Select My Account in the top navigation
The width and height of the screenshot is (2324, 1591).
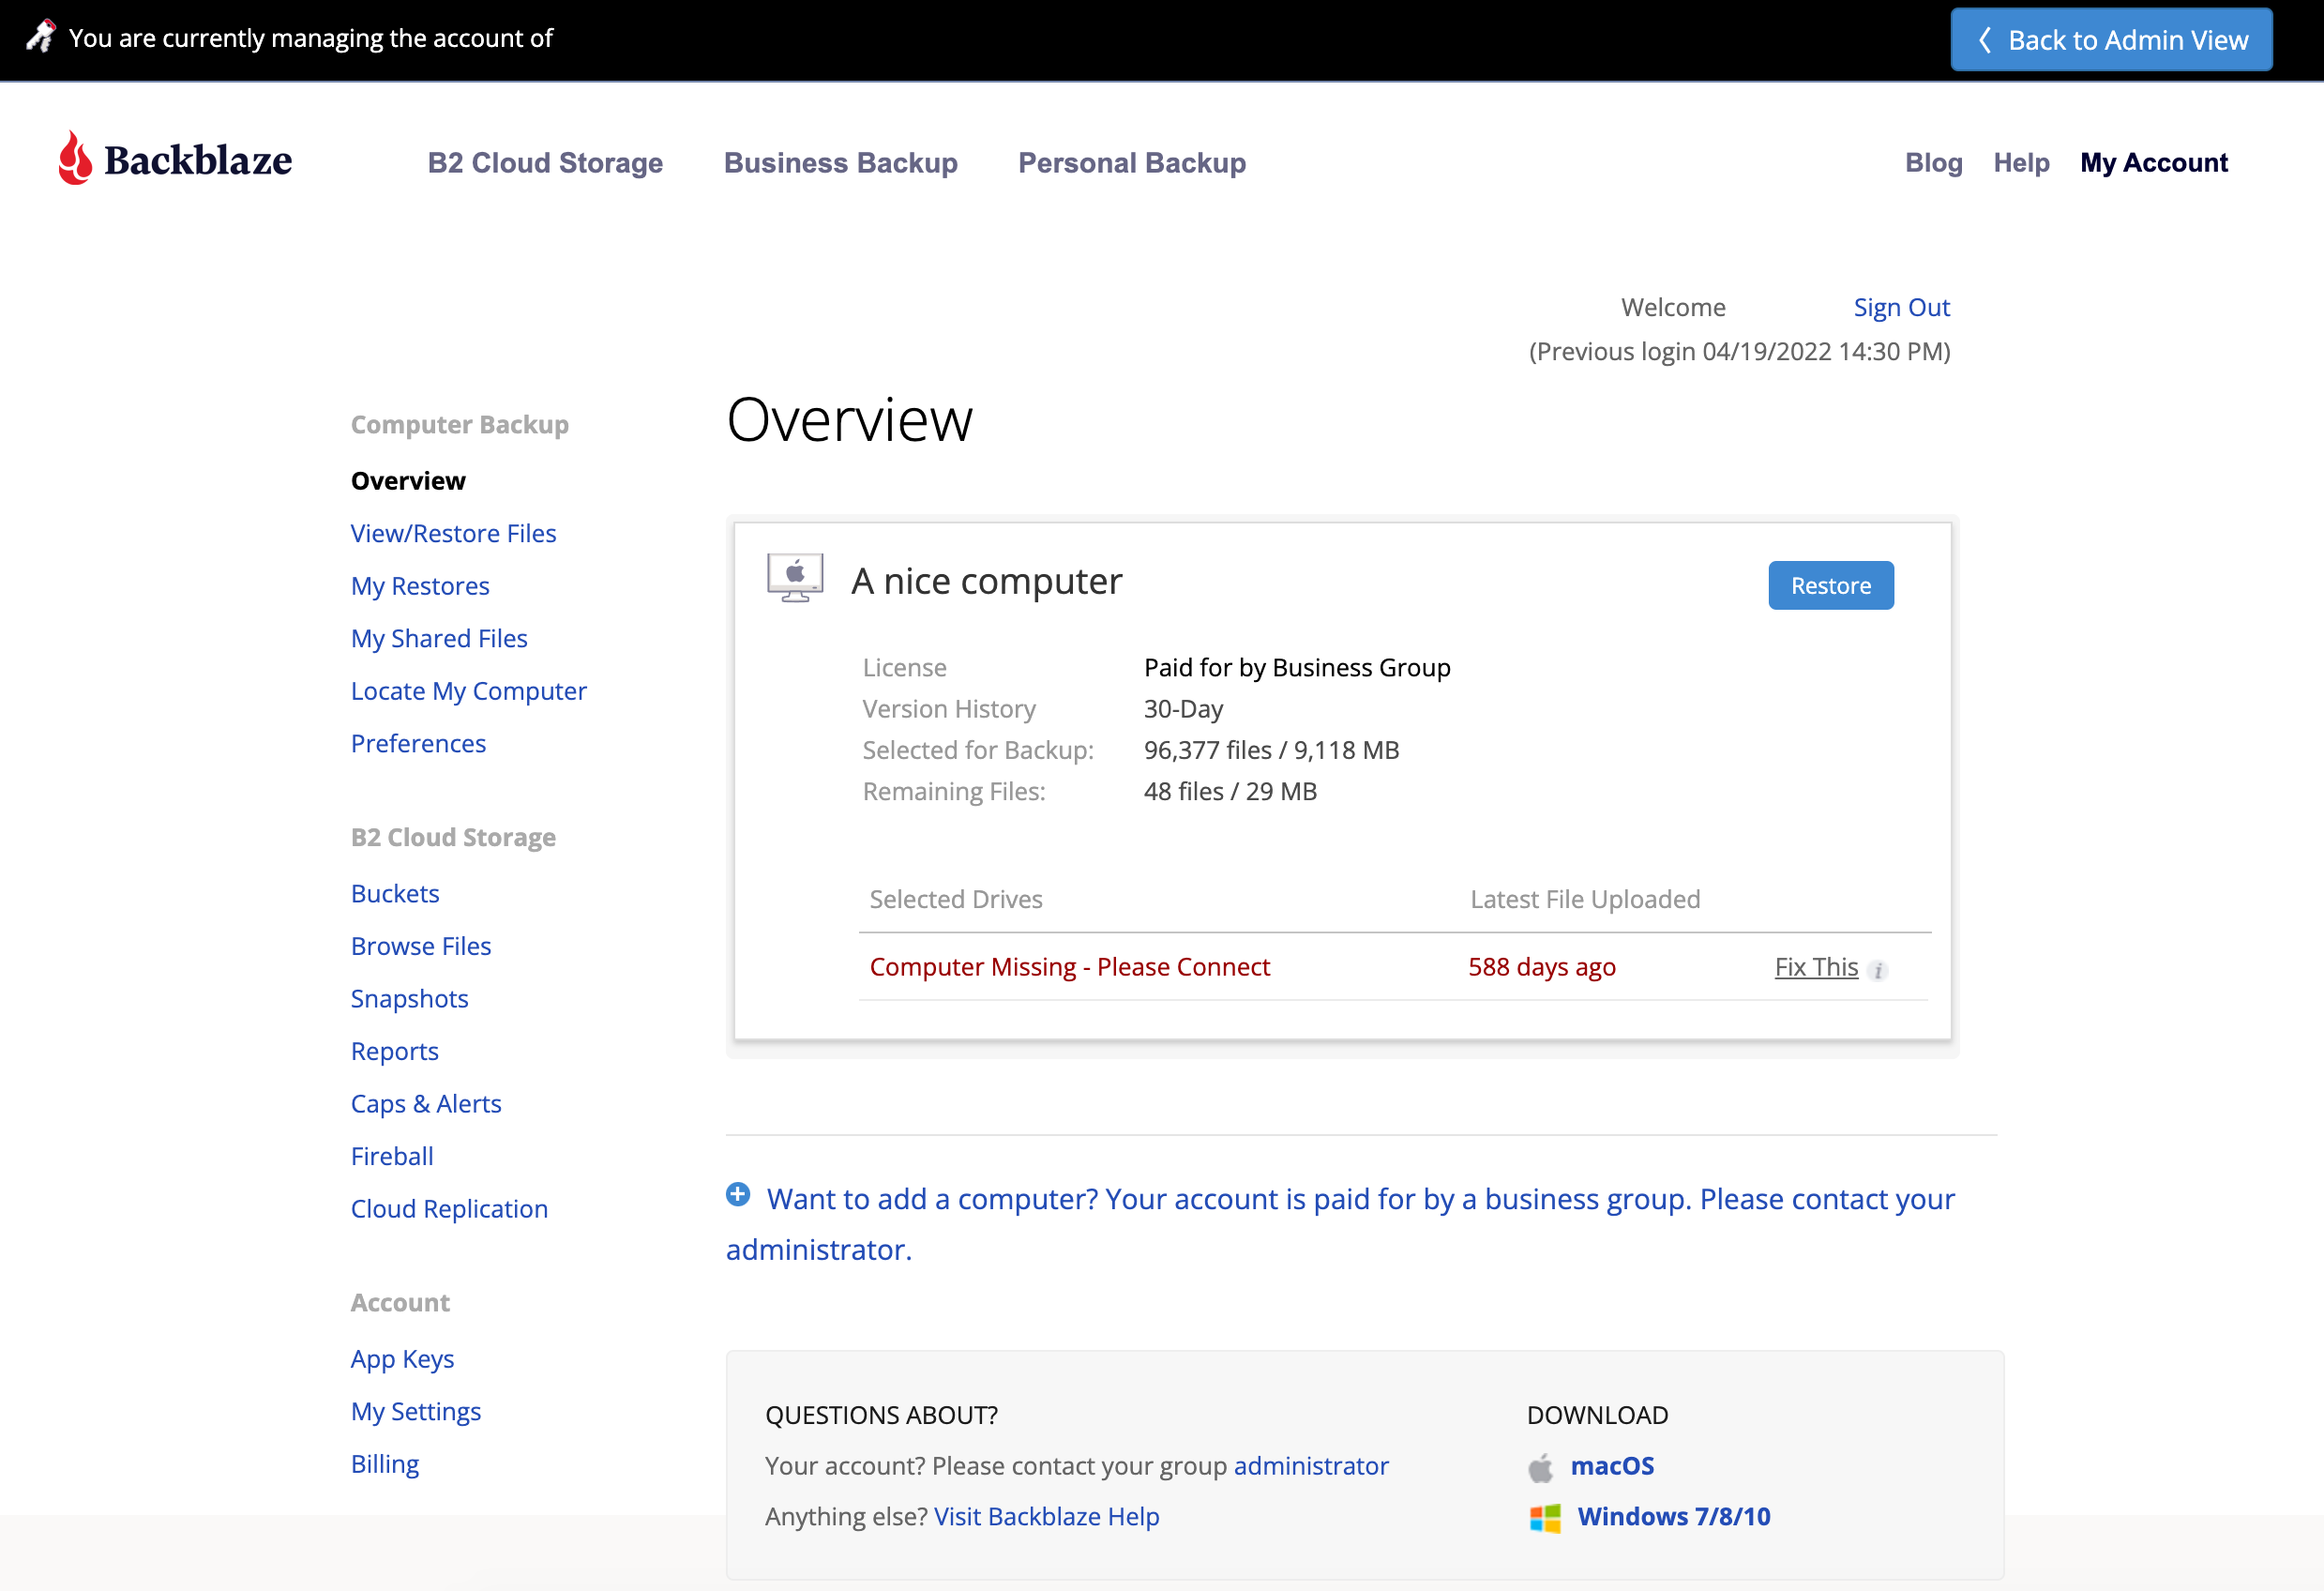[2154, 162]
